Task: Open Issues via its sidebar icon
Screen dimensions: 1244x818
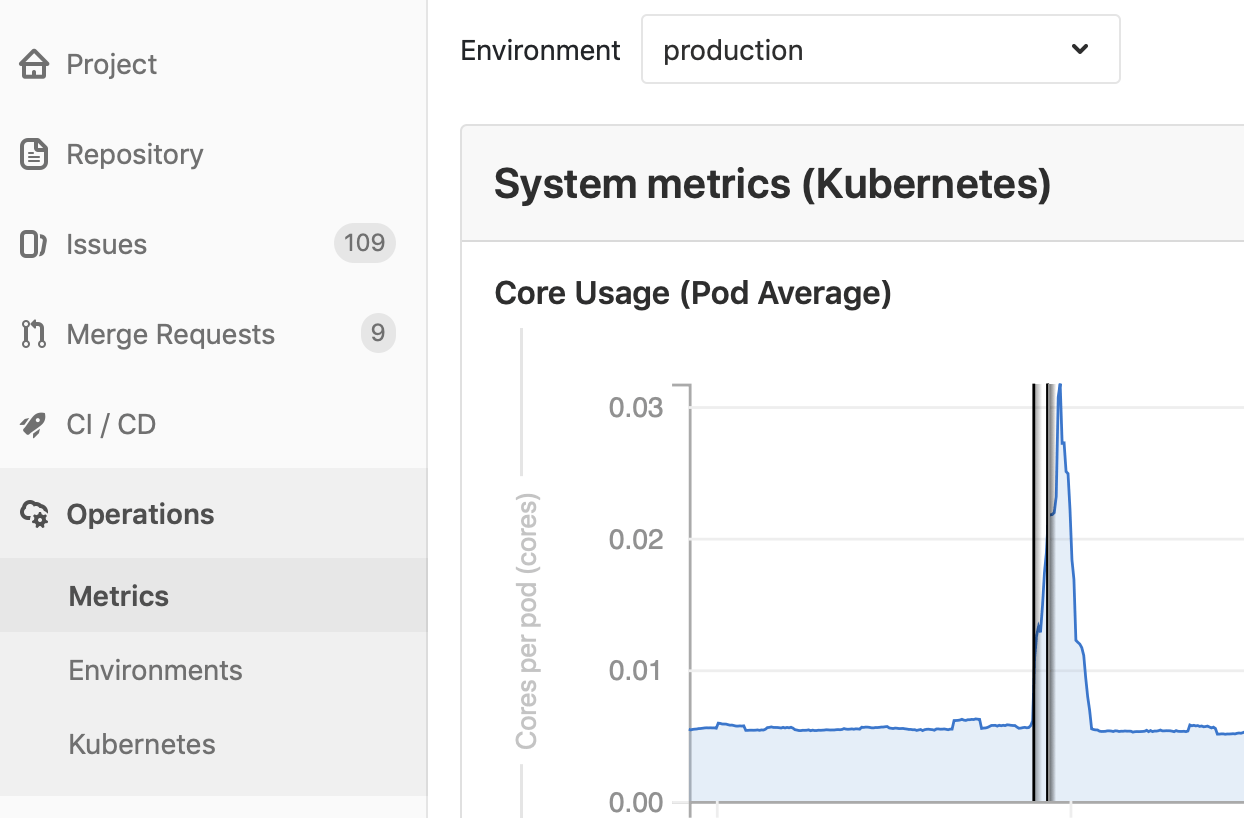Action: click(33, 244)
